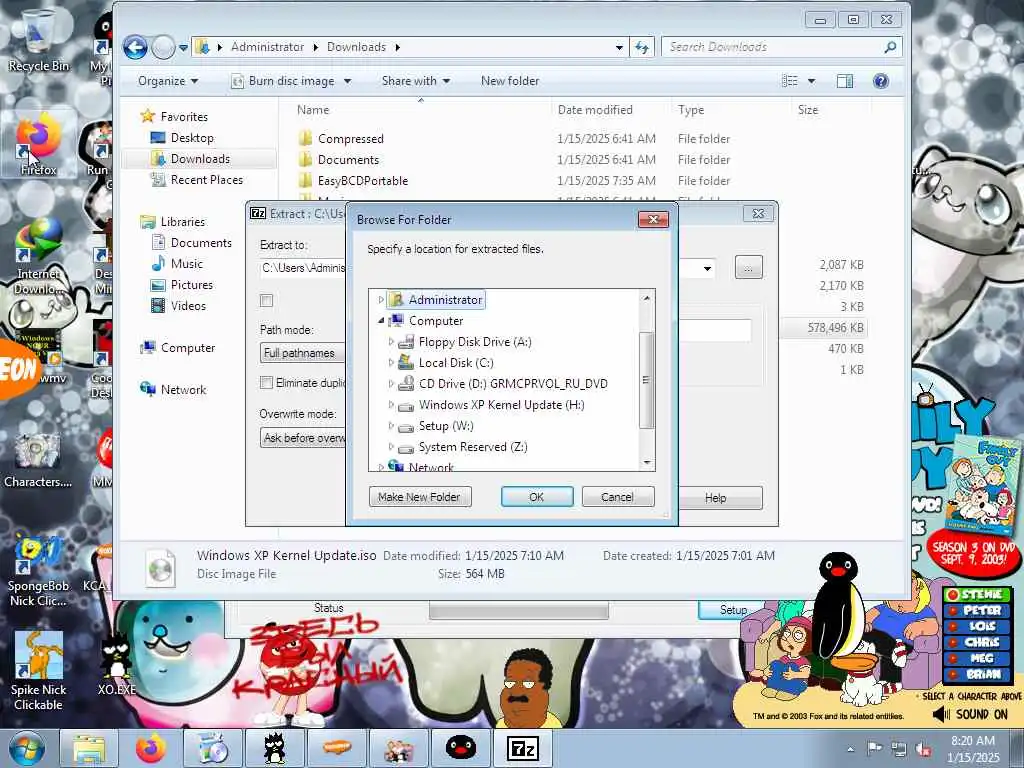This screenshot has width=1024, height=768.
Task: Open Firefox from the taskbar
Action: [151, 748]
